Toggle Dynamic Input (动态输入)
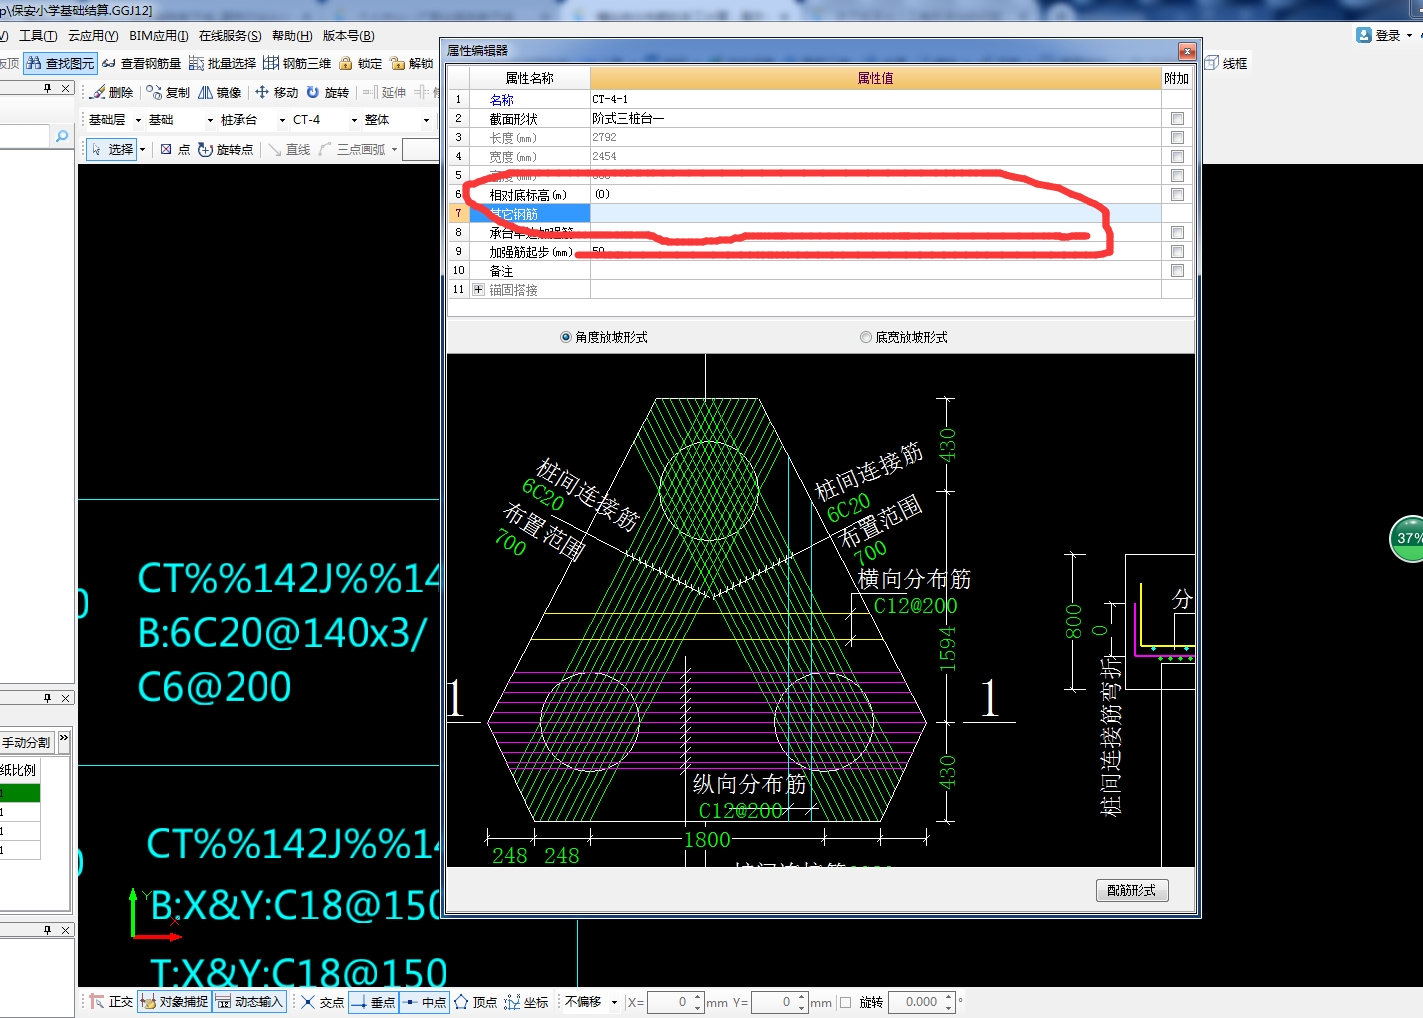Image resolution: width=1423 pixels, height=1018 pixels. tap(250, 1001)
